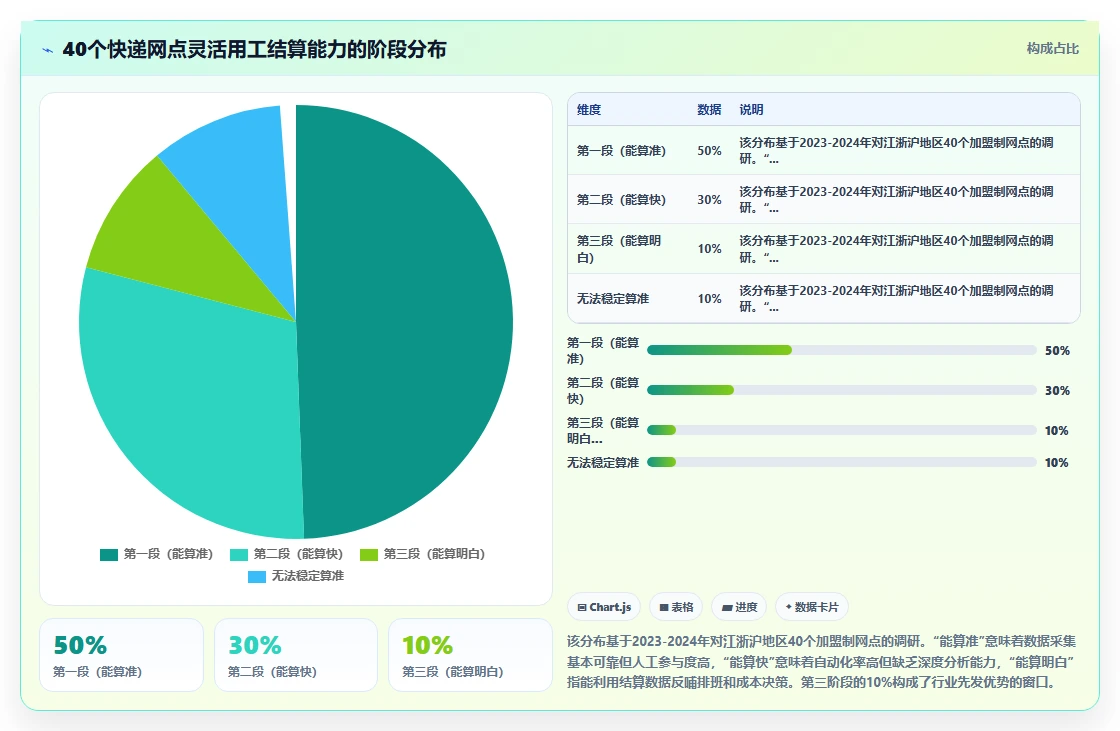Click the 第二段（能算快）legend label text
This screenshot has width=1120, height=731.
coord(299,555)
